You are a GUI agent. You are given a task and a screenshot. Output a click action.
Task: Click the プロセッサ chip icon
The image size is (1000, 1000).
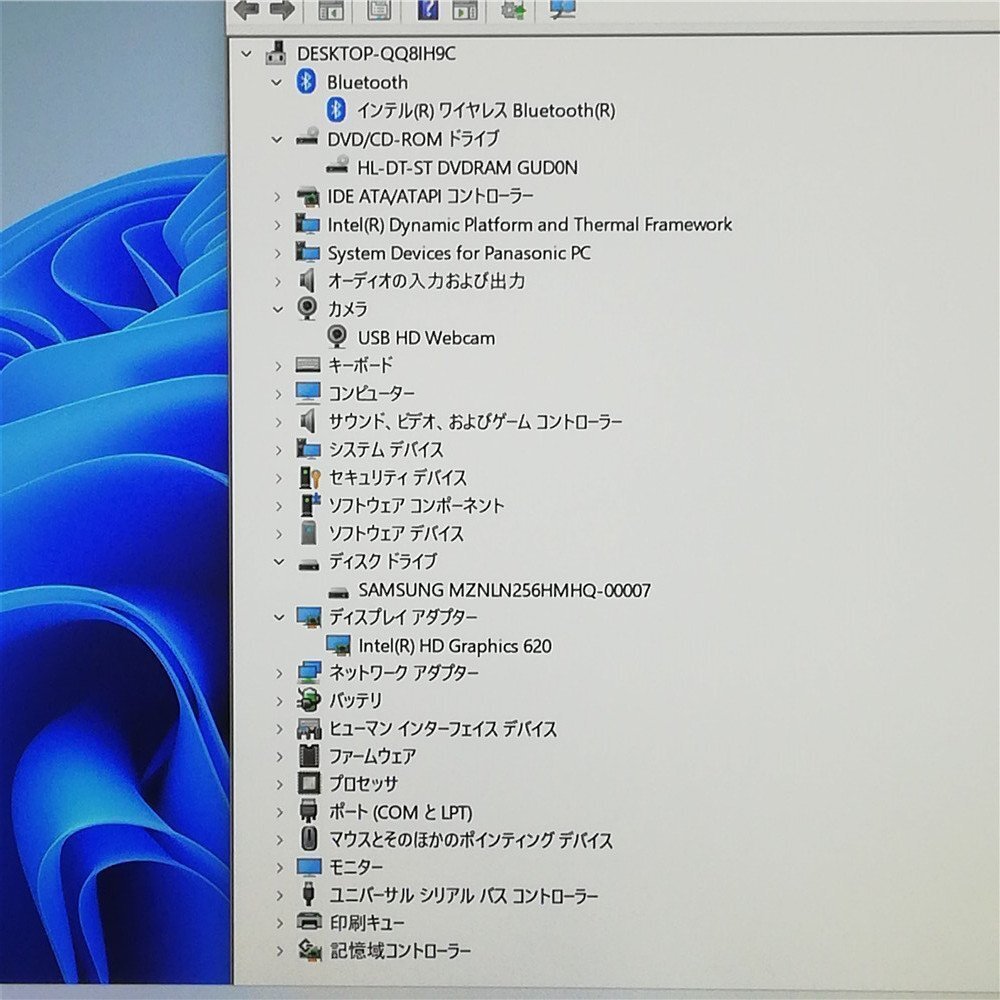[x=309, y=783]
